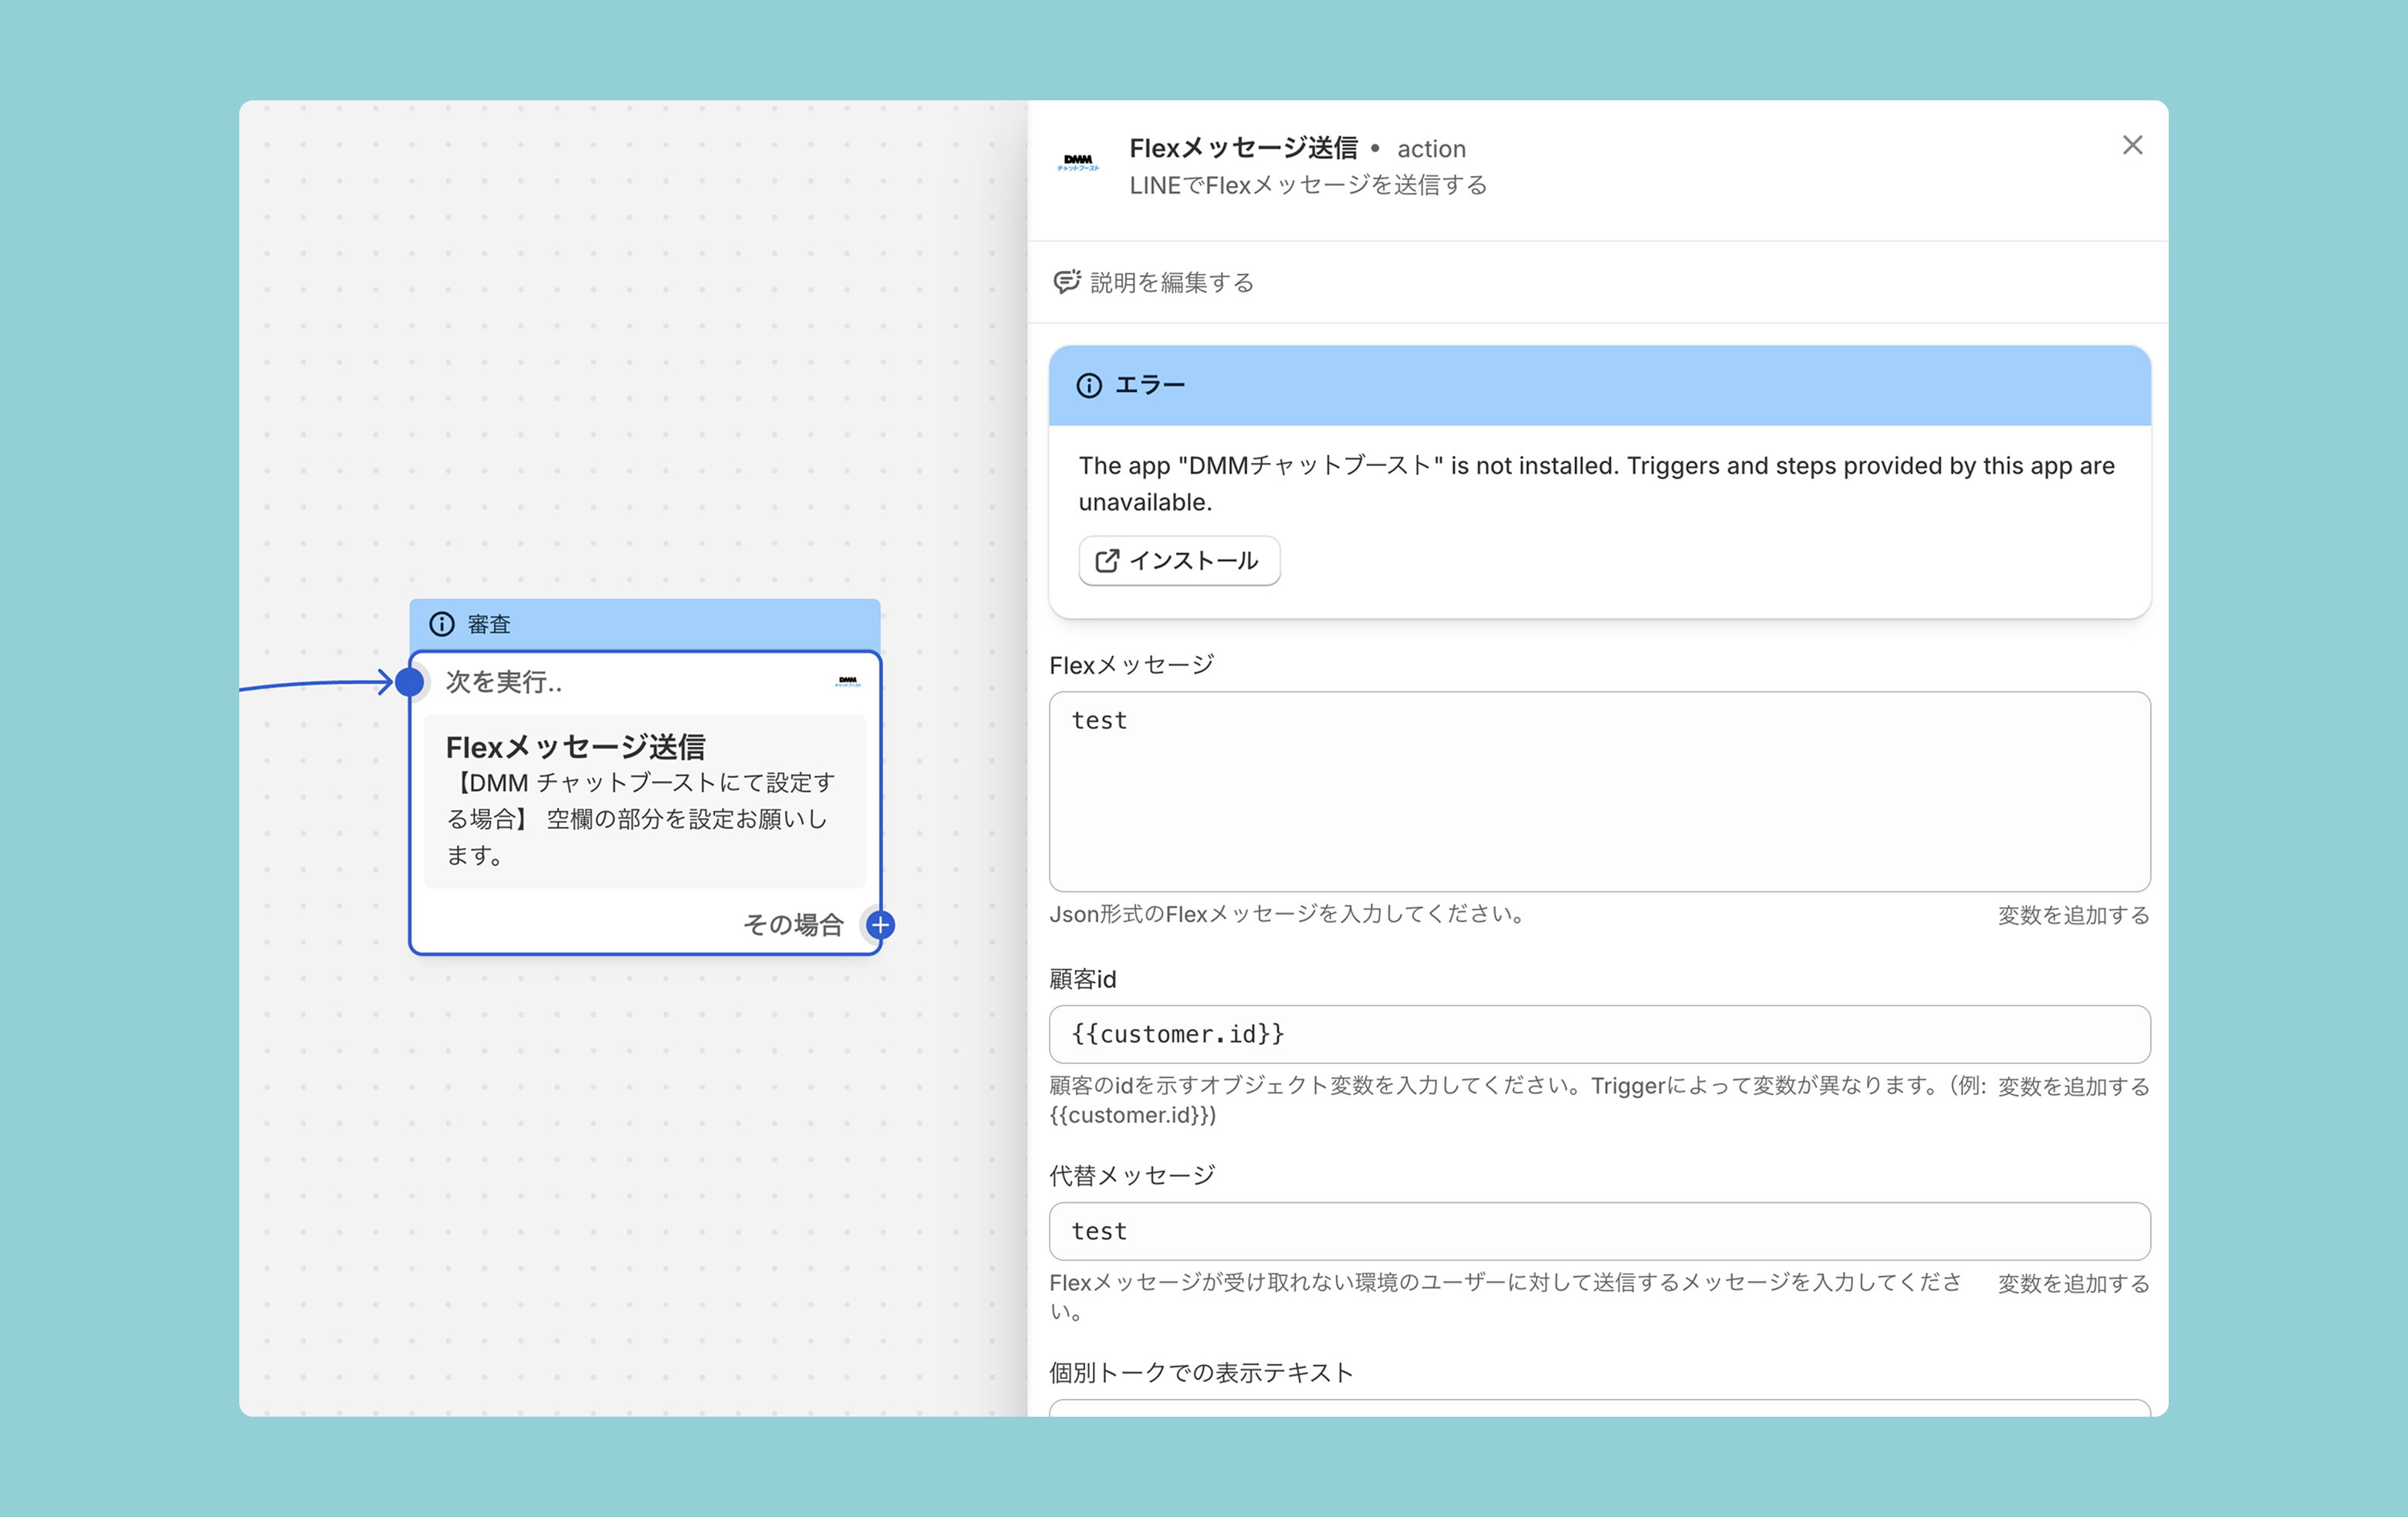Click the info icon next to 審査
2408x1517 pixels.
click(441, 624)
